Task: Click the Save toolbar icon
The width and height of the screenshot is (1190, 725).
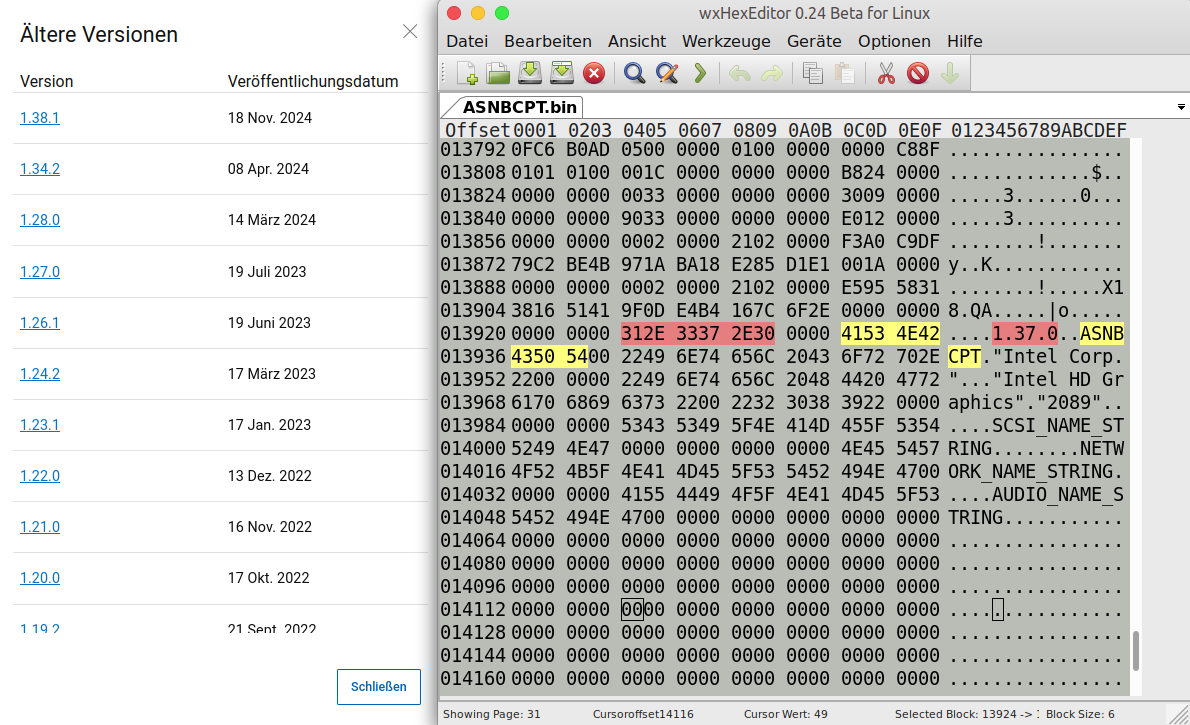Action: point(530,73)
